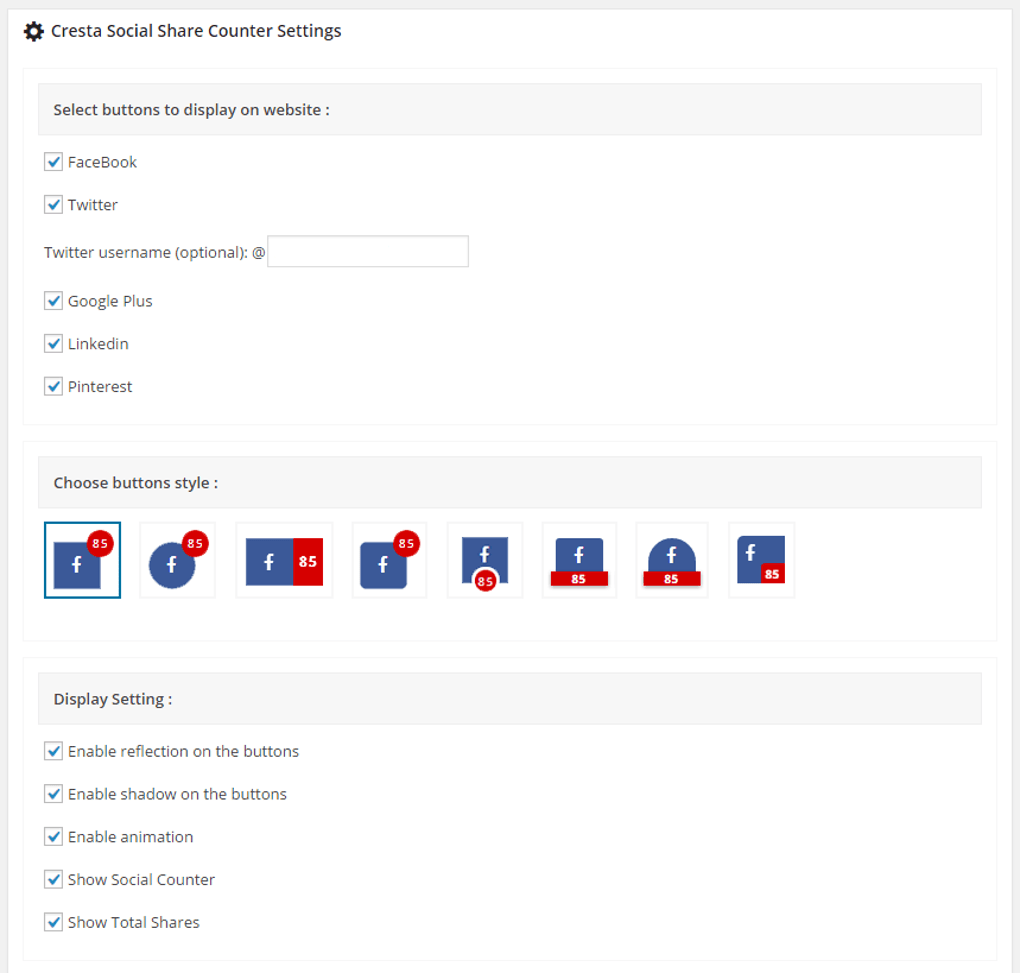Choose the circle button style
Viewport: 1020px width, 973px height.
pyautogui.click(x=177, y=560)
